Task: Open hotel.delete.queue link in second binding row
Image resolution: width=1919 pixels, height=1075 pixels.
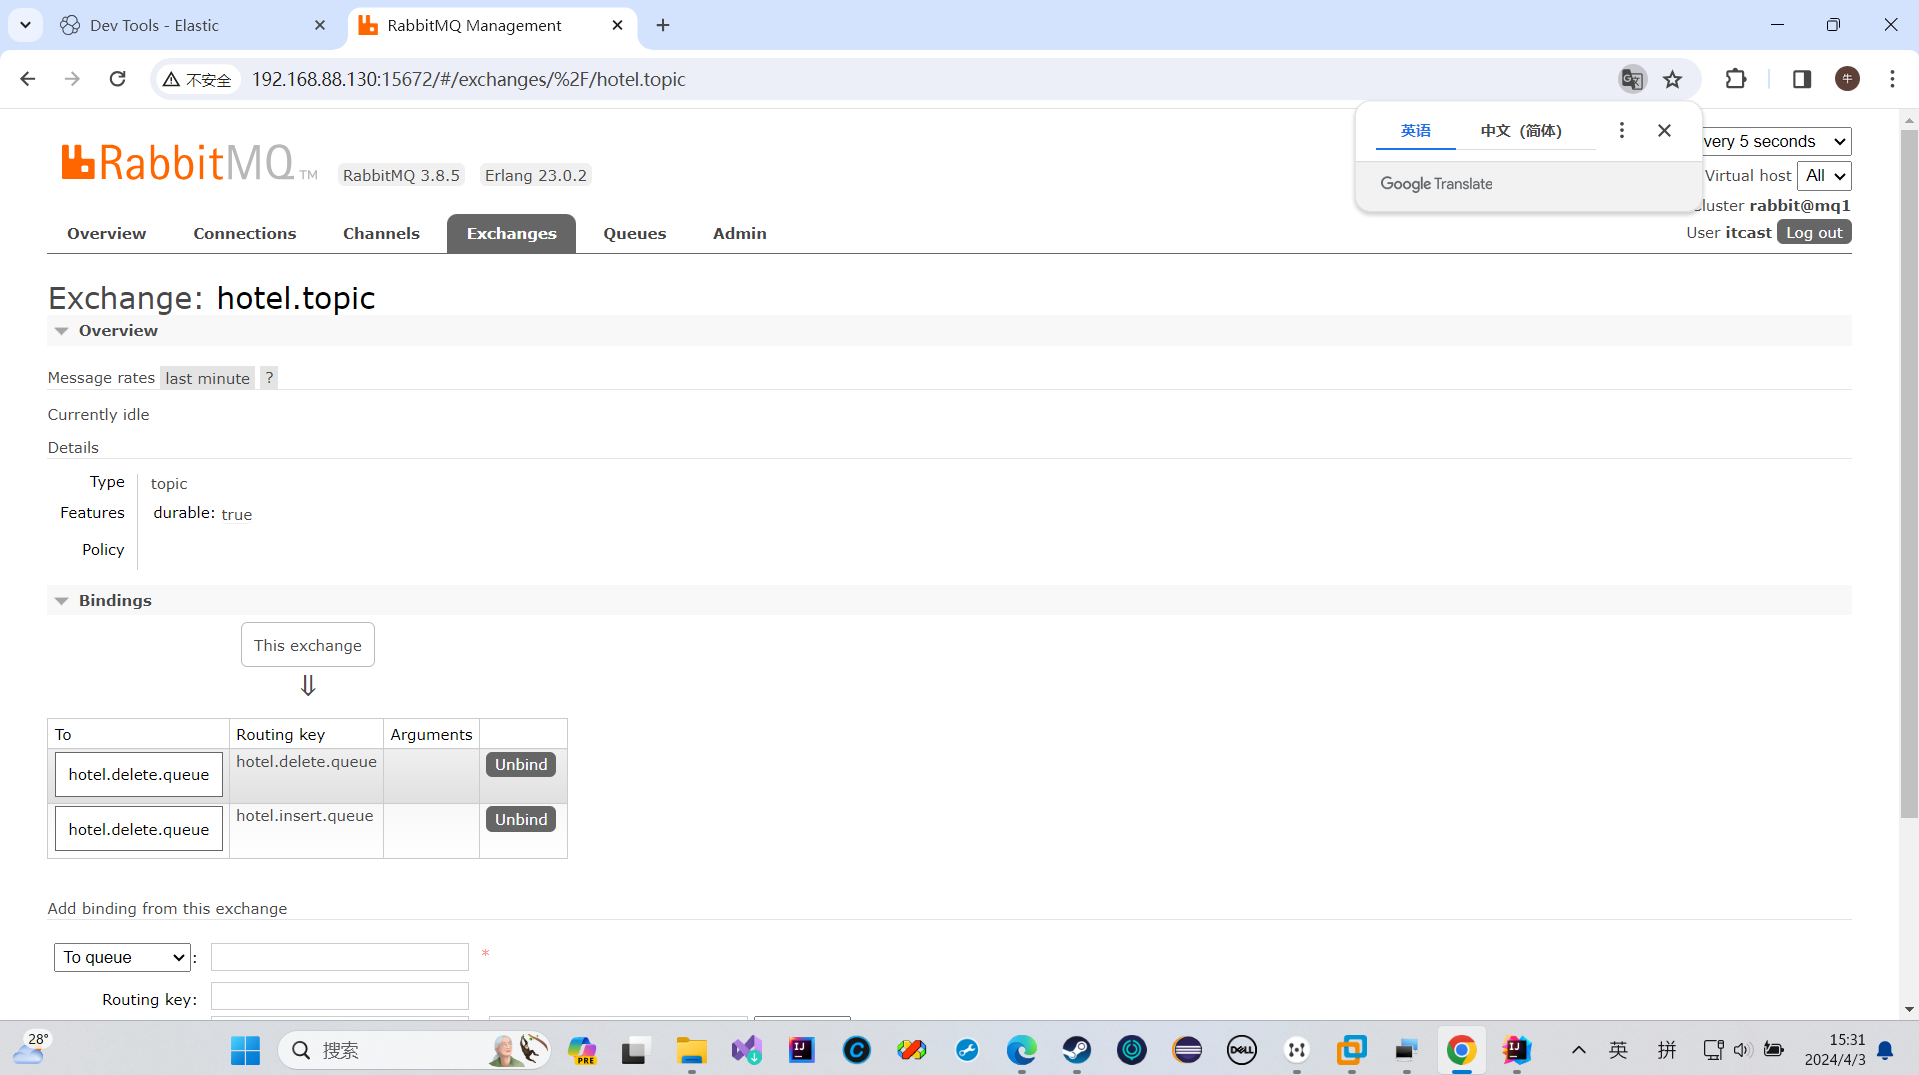Action: tap(139, 830)
